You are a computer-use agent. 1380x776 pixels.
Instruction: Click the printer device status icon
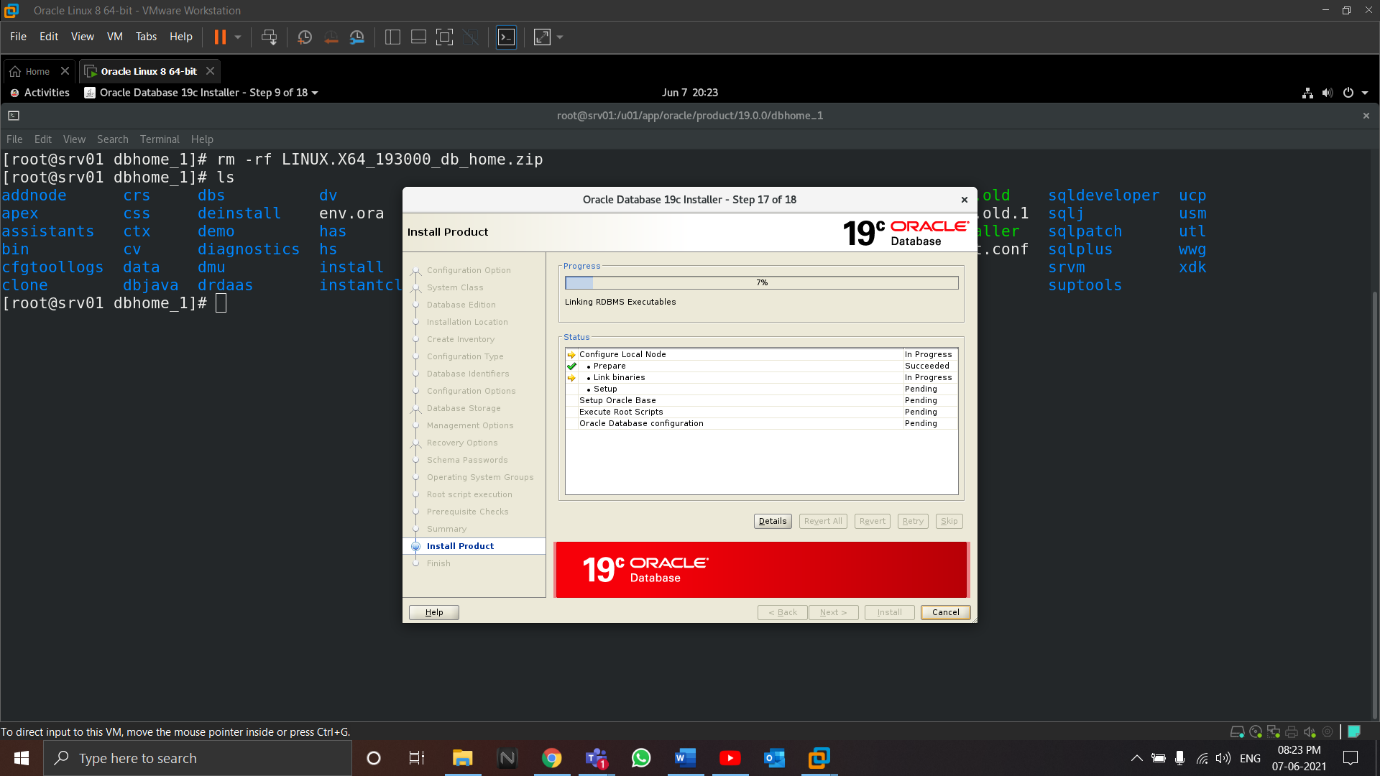click(x=1292, y=731)
